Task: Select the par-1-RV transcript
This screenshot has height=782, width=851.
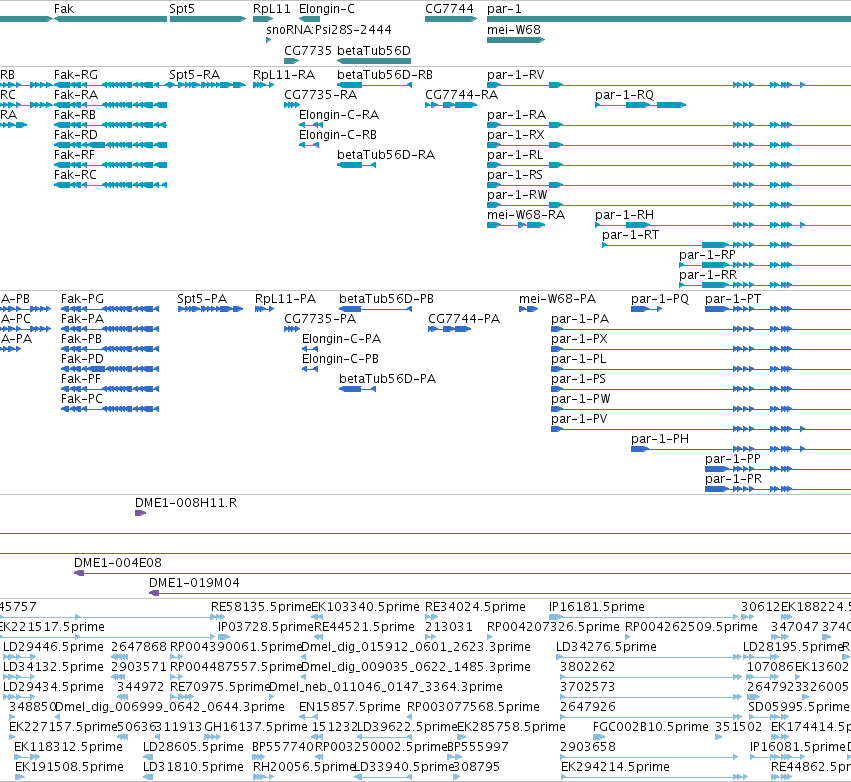Action: [669, 85]
